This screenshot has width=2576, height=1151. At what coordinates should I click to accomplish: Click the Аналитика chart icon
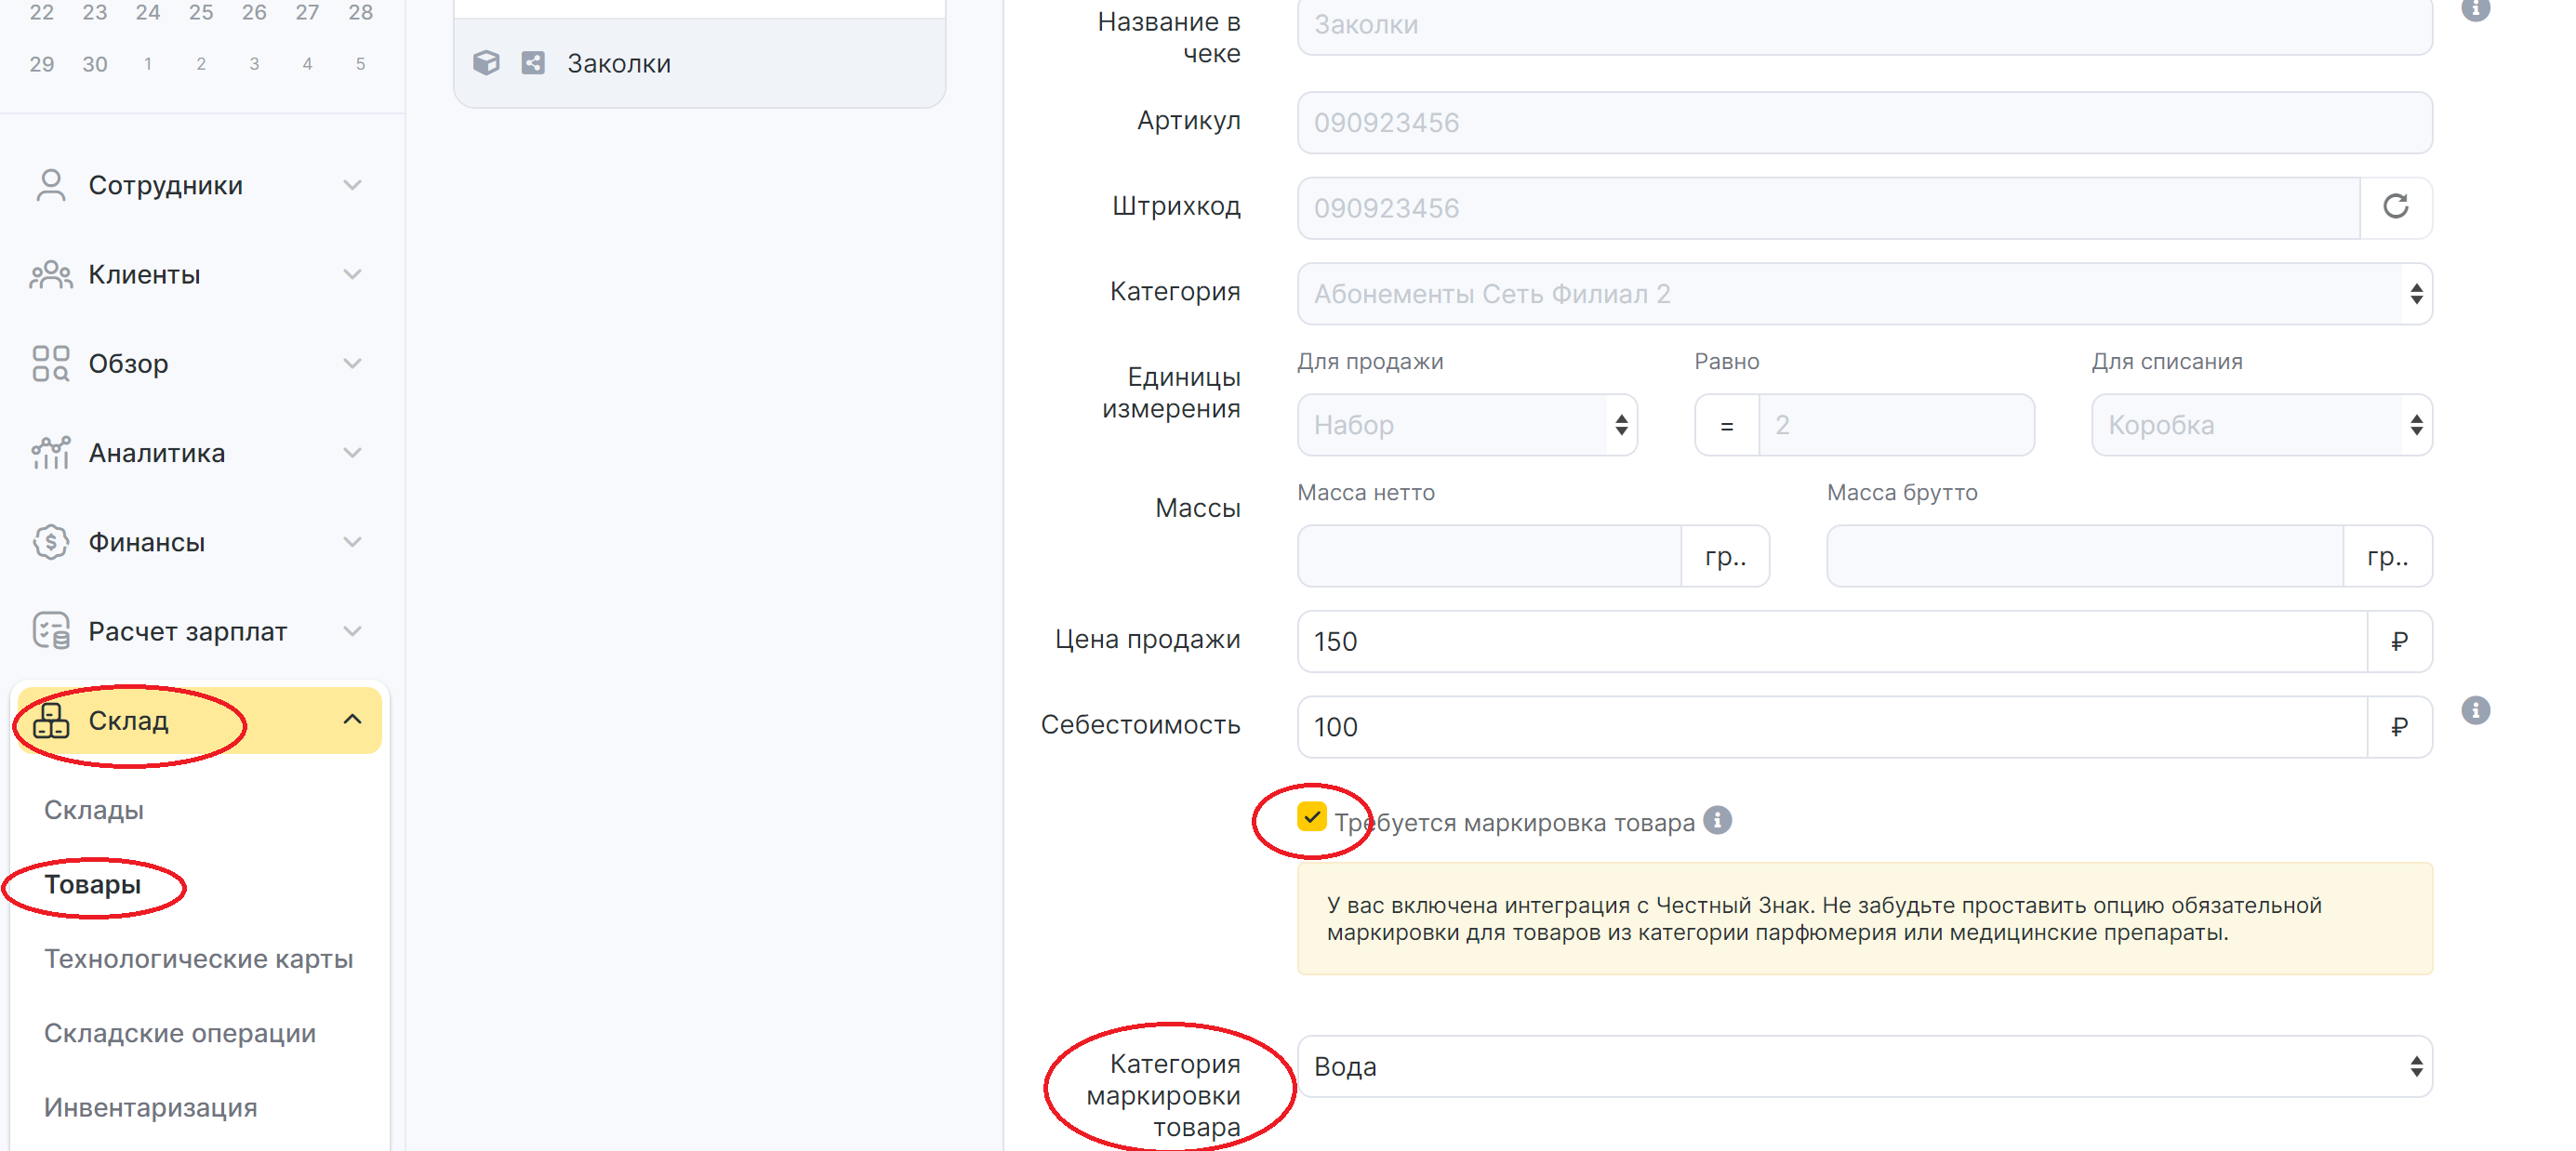tap(50, 452)
